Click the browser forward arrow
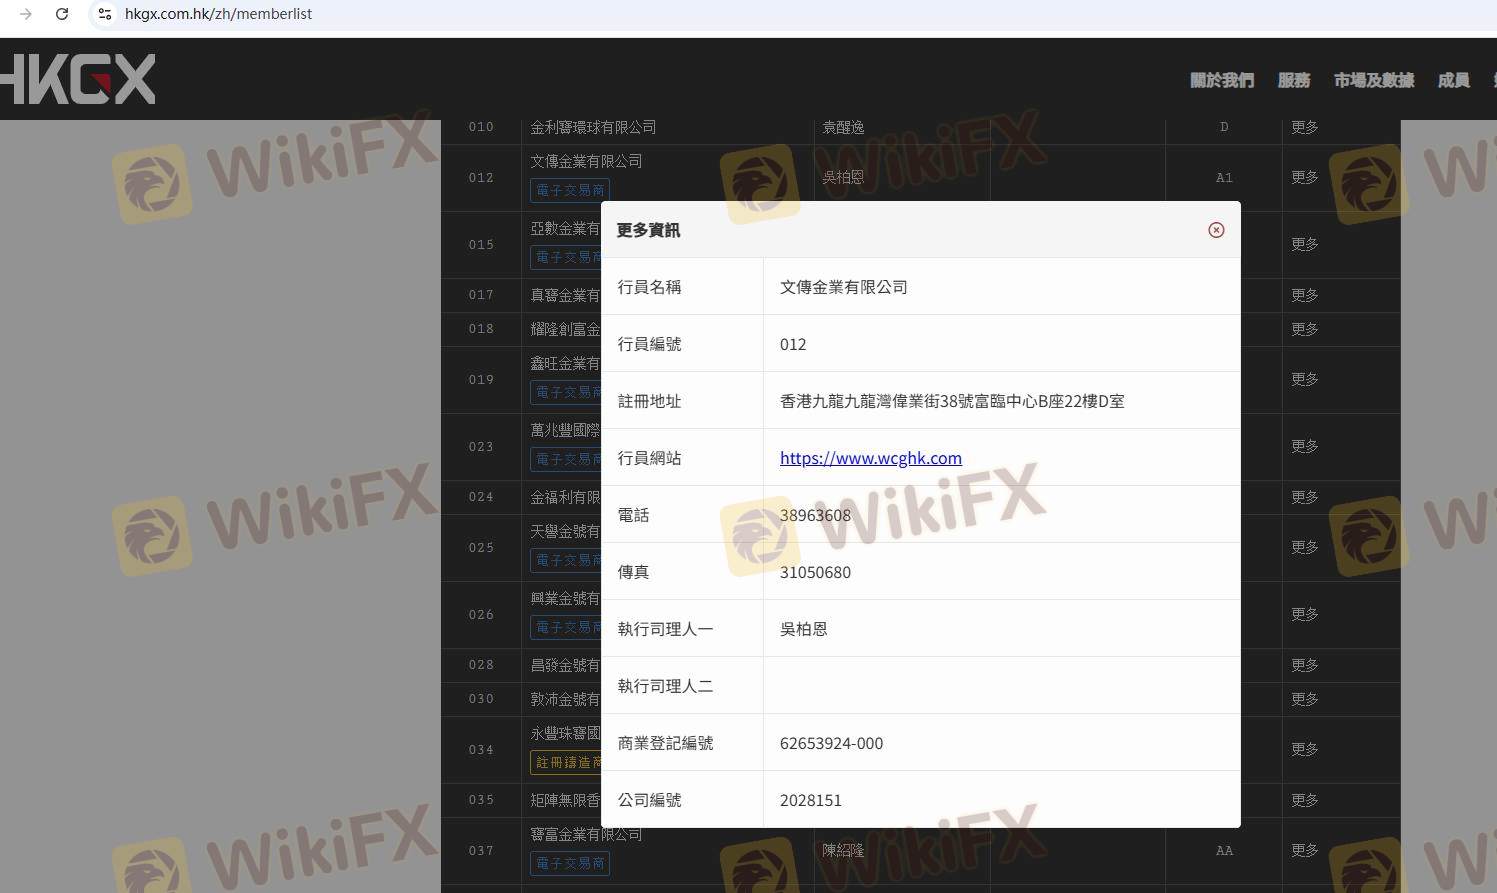 [x=26, y=14]
